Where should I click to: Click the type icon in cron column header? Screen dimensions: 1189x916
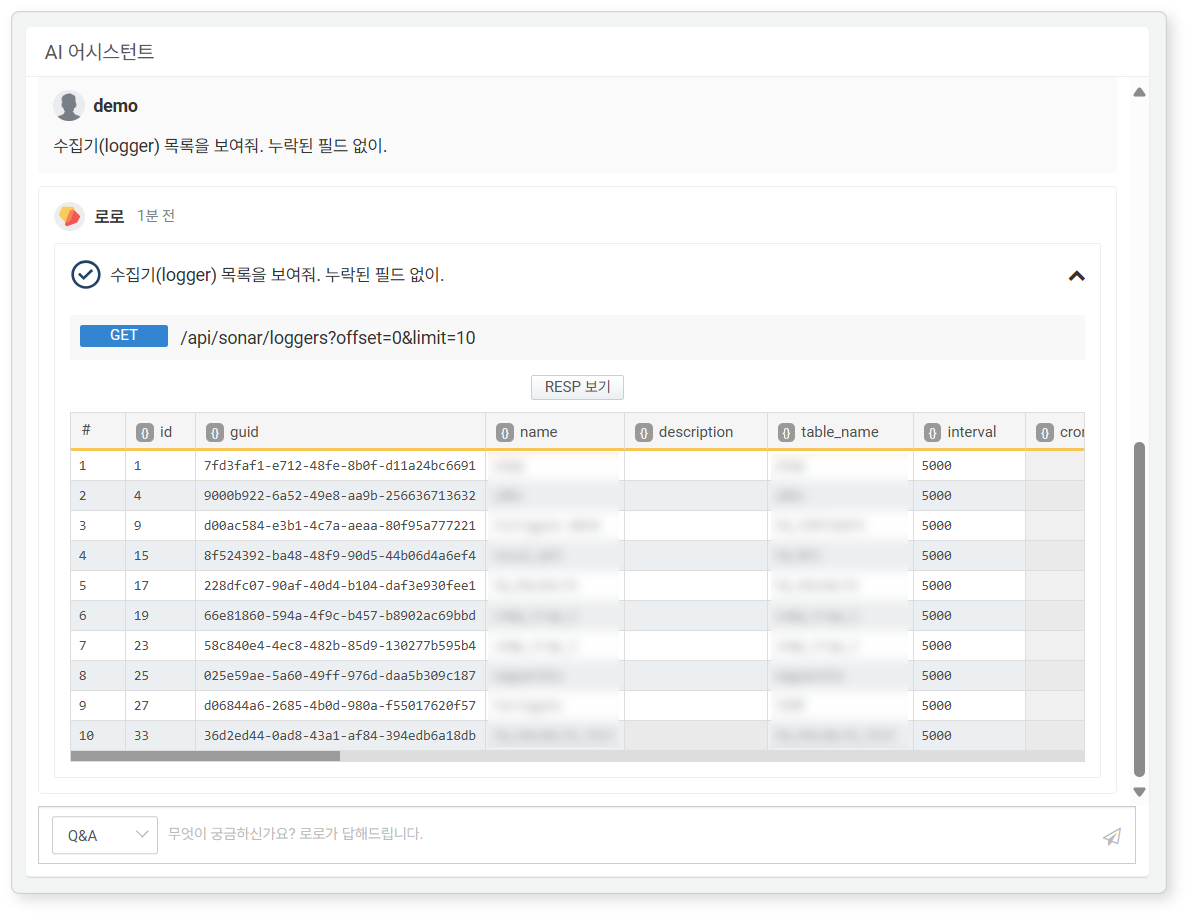coord(1044,432)
